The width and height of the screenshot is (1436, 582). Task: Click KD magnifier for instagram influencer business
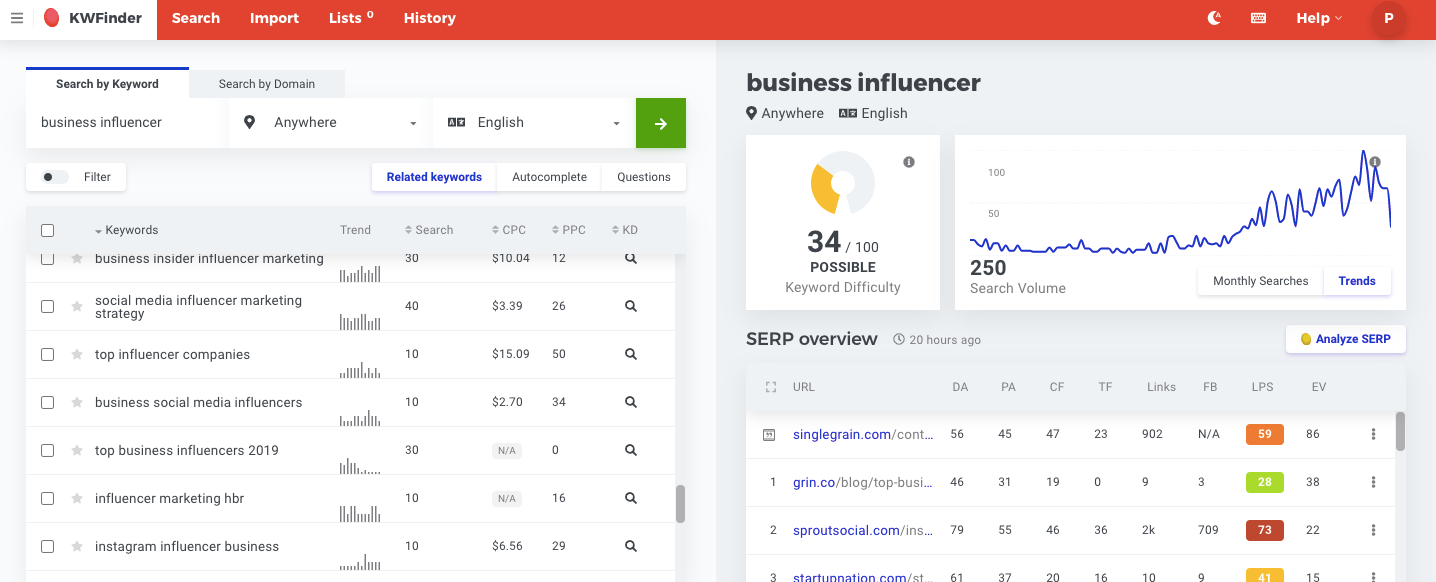click(631, 546)
